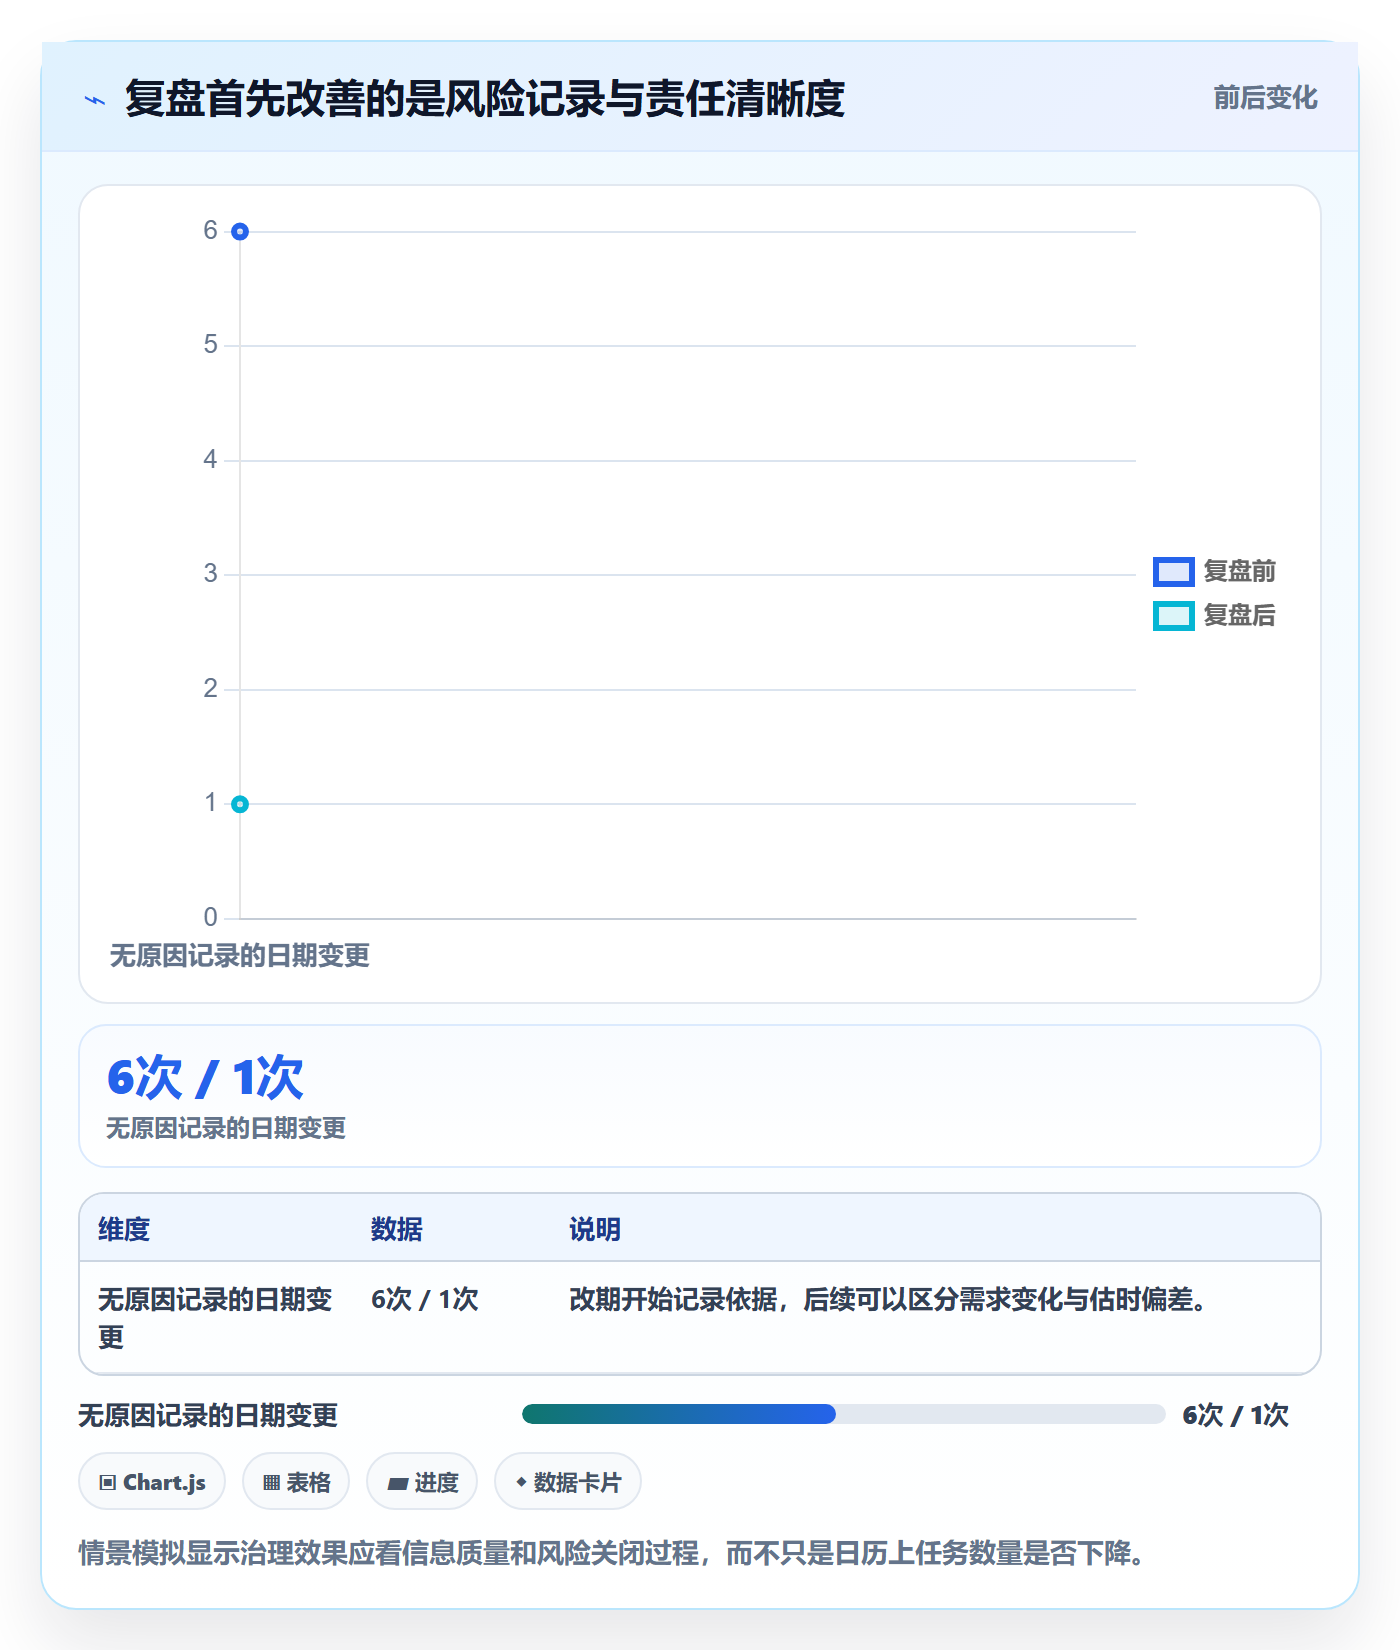Viewport: 1400px width, 1650px height.
Task: Click the x-axis label 无原因记录的日期变更
Action: [240, 956]
